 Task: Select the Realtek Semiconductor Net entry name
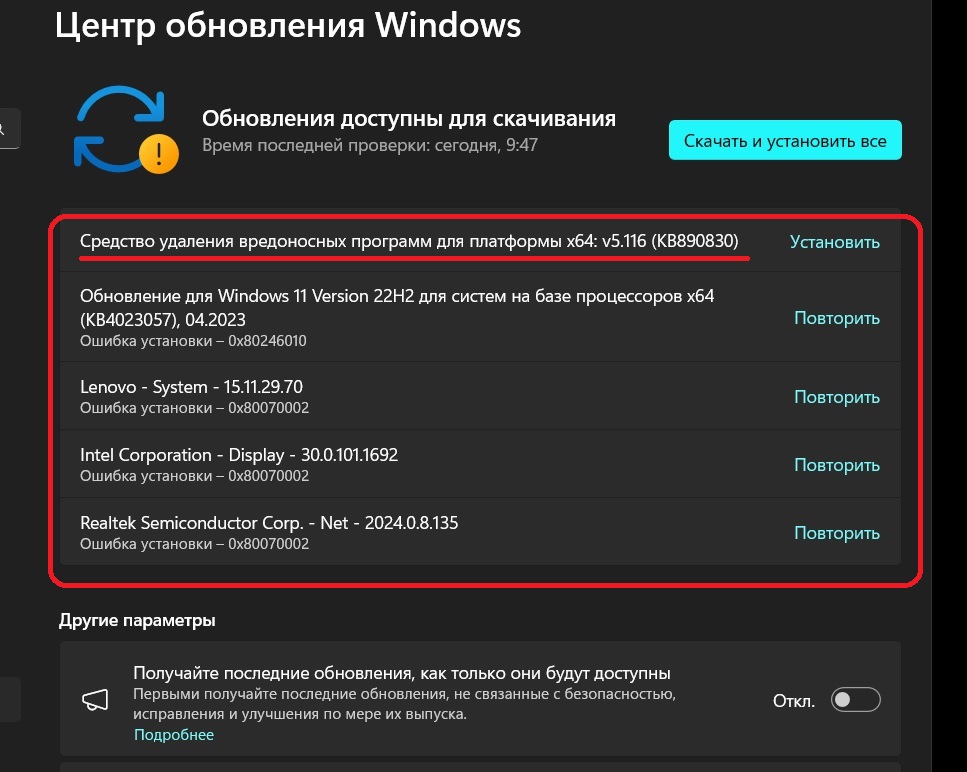(269, 523)
